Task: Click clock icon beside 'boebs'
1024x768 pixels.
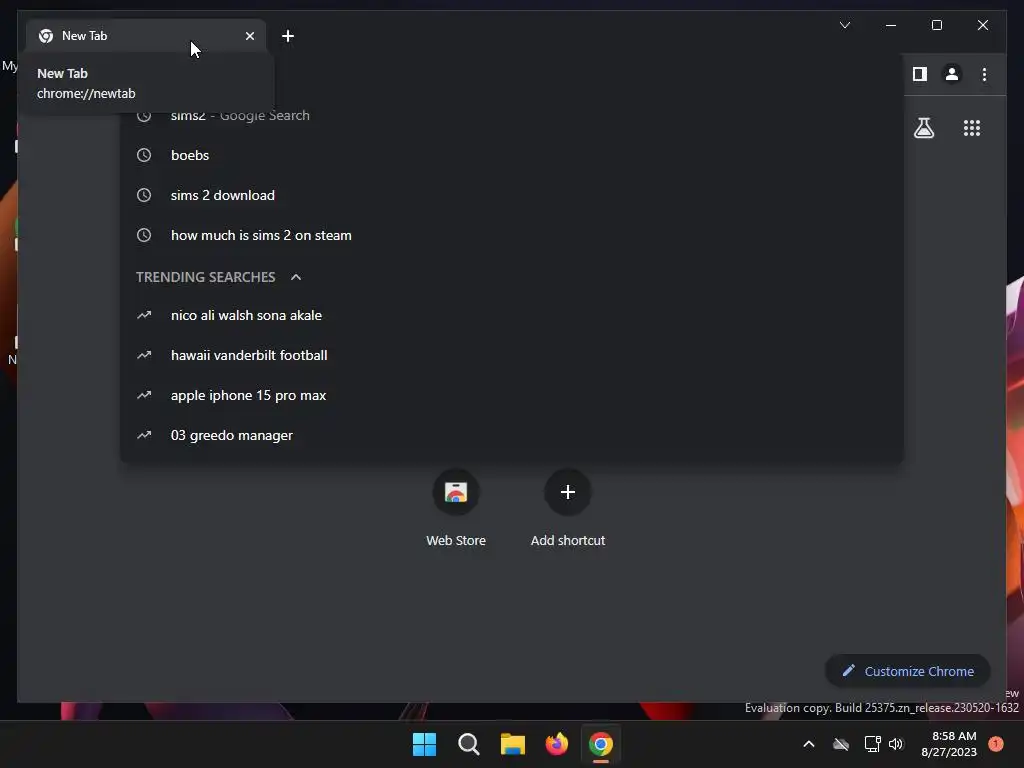Action: [144, 155]
